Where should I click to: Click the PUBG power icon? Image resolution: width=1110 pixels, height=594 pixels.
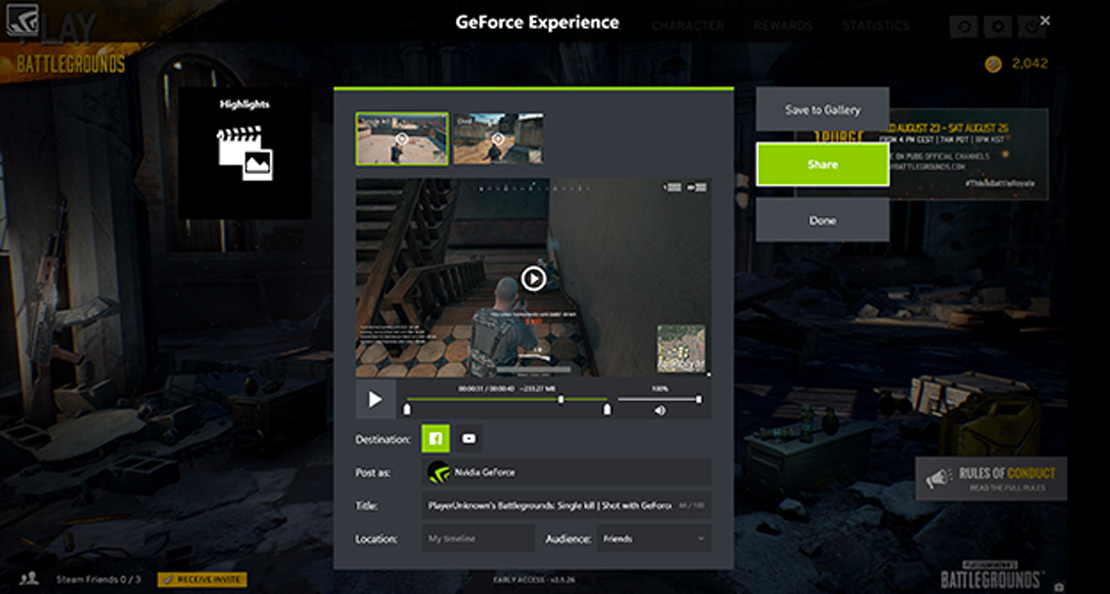(x=1031, y=27)
